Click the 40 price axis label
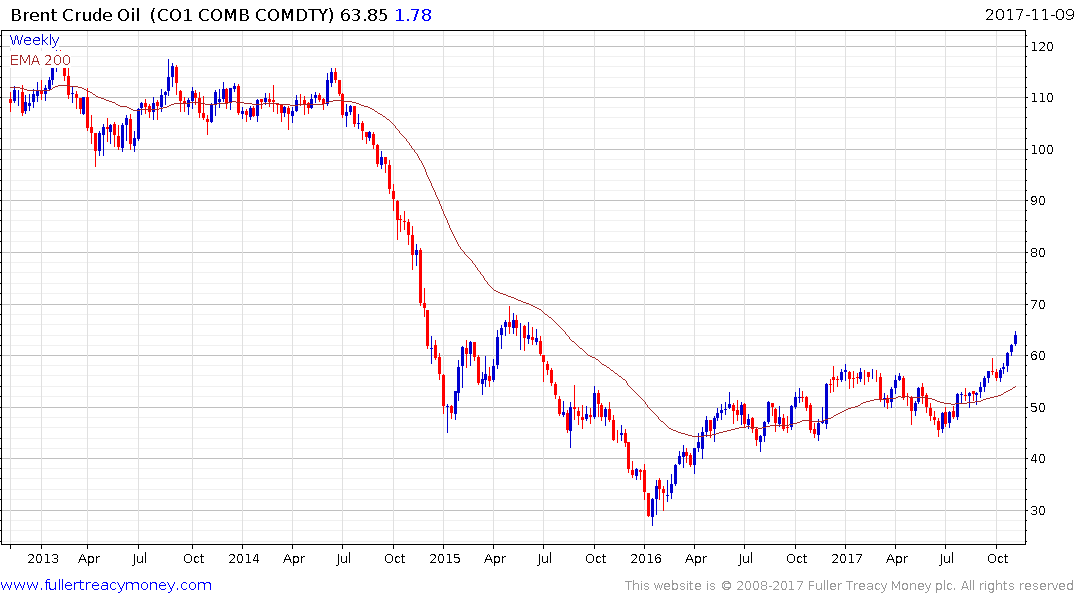 [x=1038, y=459]
